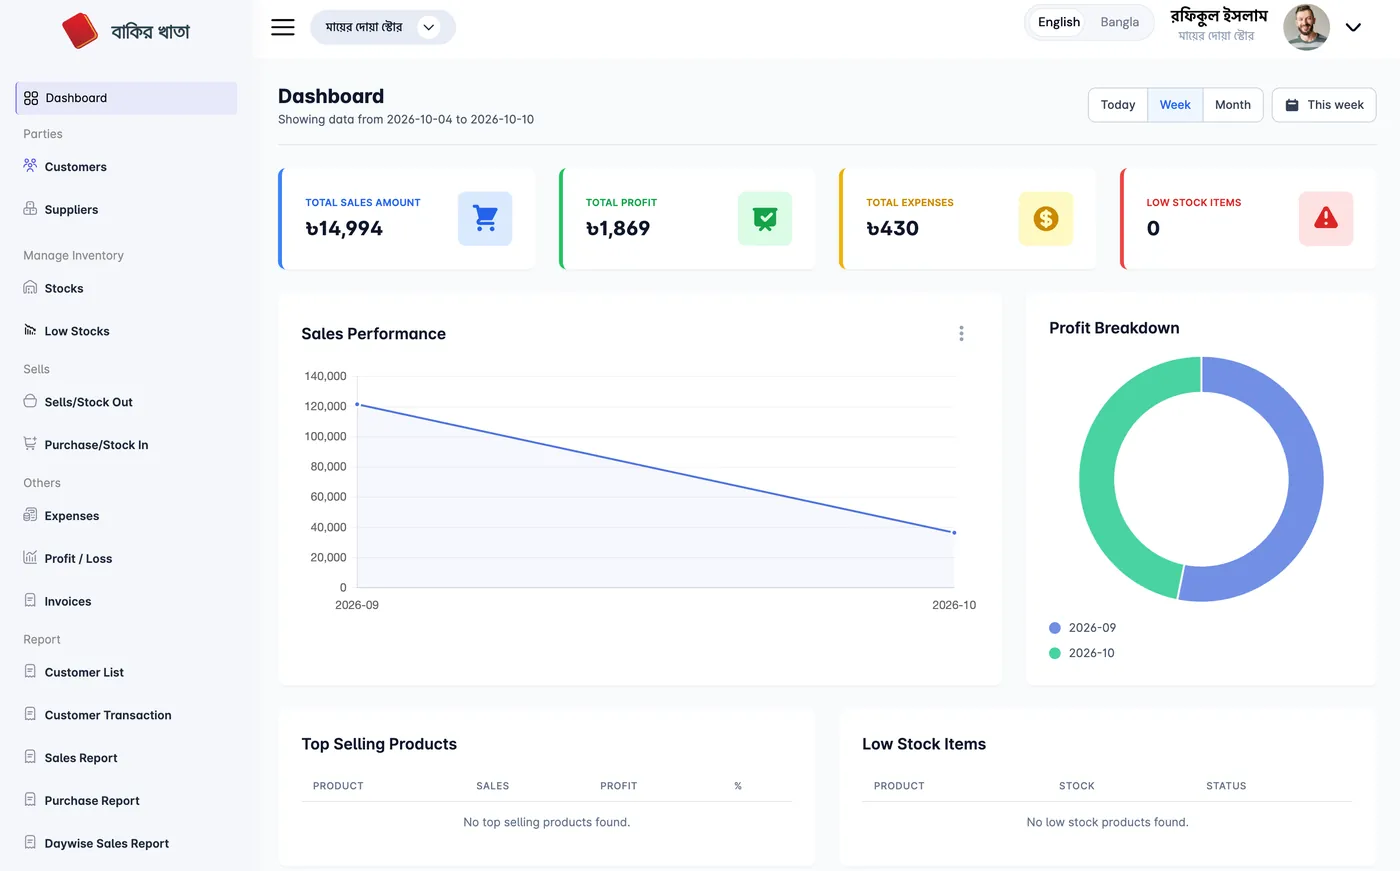Click the Suppliers sidebar icon
The height and width of the screenshot is (871, 1400).
pos(30,209)
